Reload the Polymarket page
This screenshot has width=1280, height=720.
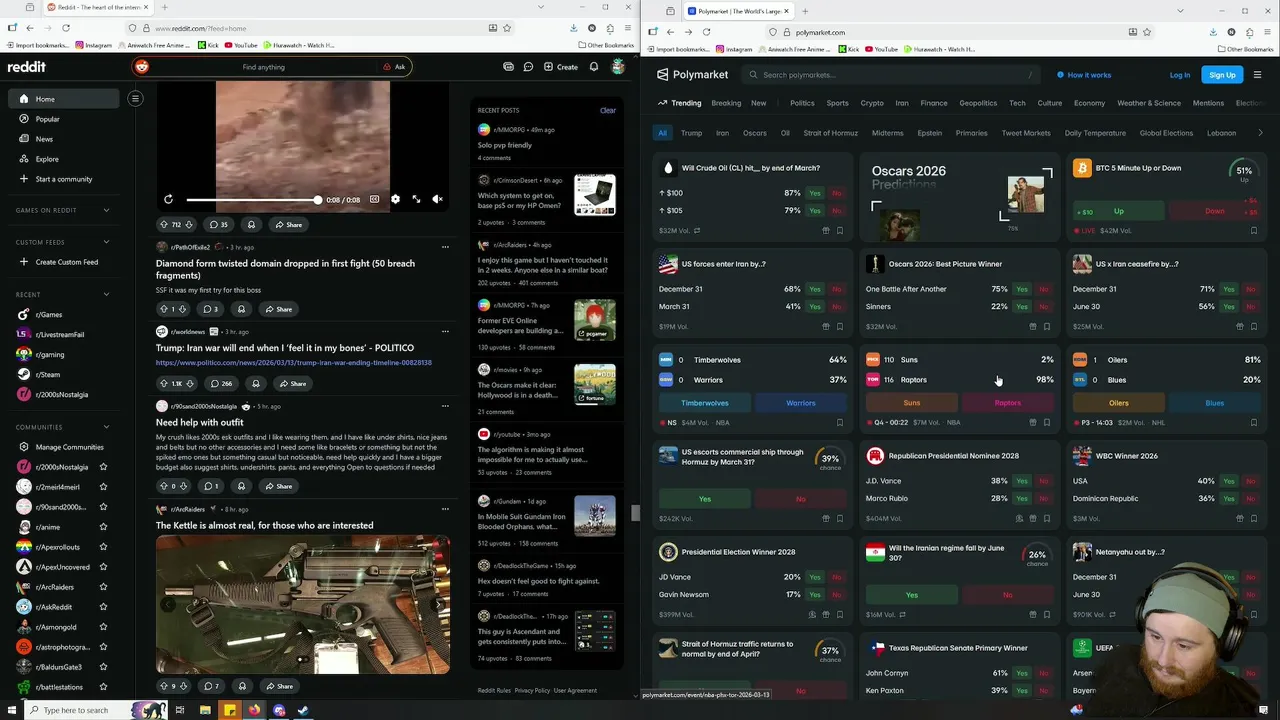(706, 32)
